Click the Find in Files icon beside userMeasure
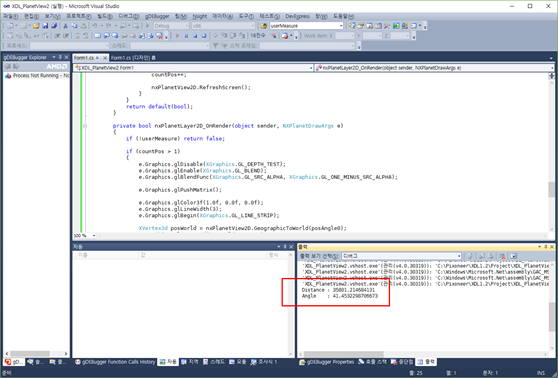 pos(264,26)
